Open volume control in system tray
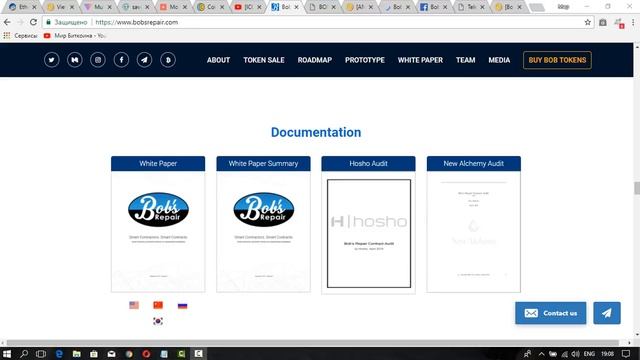The image size is (640, 360). click(x=576, y=354)
